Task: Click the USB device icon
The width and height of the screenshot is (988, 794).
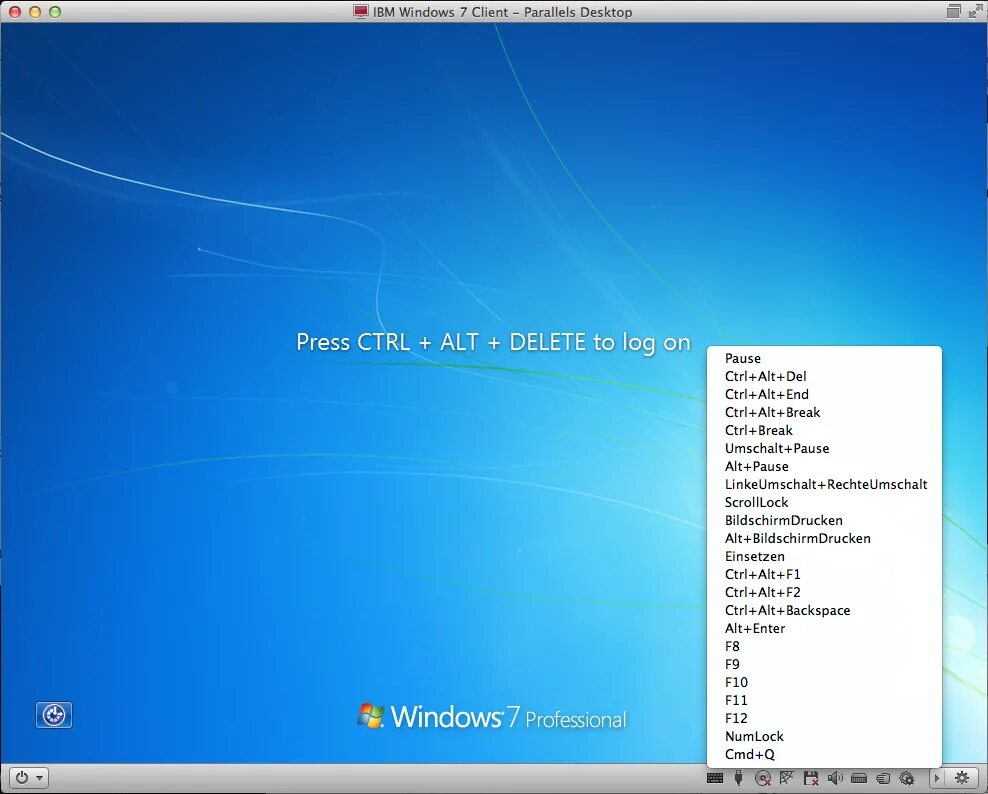Action: (x=738, y=778)
